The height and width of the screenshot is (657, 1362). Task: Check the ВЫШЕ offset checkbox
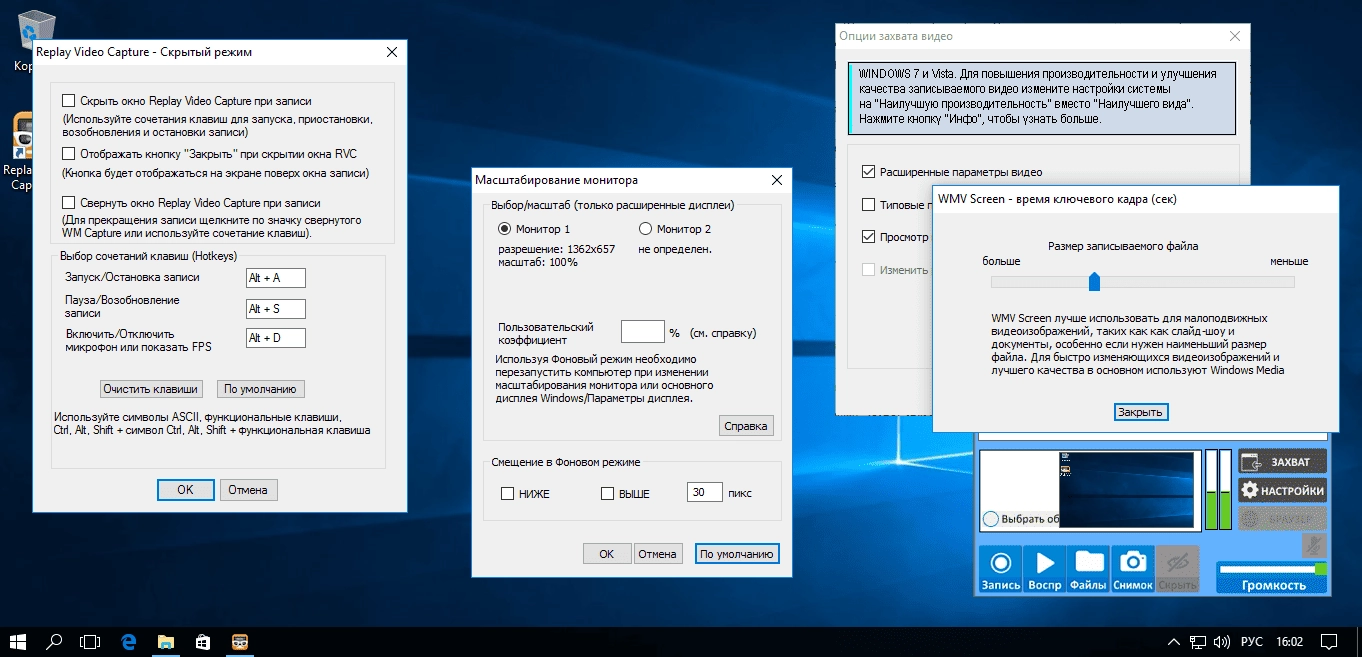coord(607,493)
